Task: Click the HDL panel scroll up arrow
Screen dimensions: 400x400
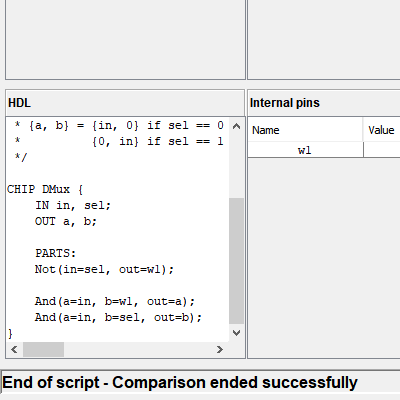Action: click(236, 126)
